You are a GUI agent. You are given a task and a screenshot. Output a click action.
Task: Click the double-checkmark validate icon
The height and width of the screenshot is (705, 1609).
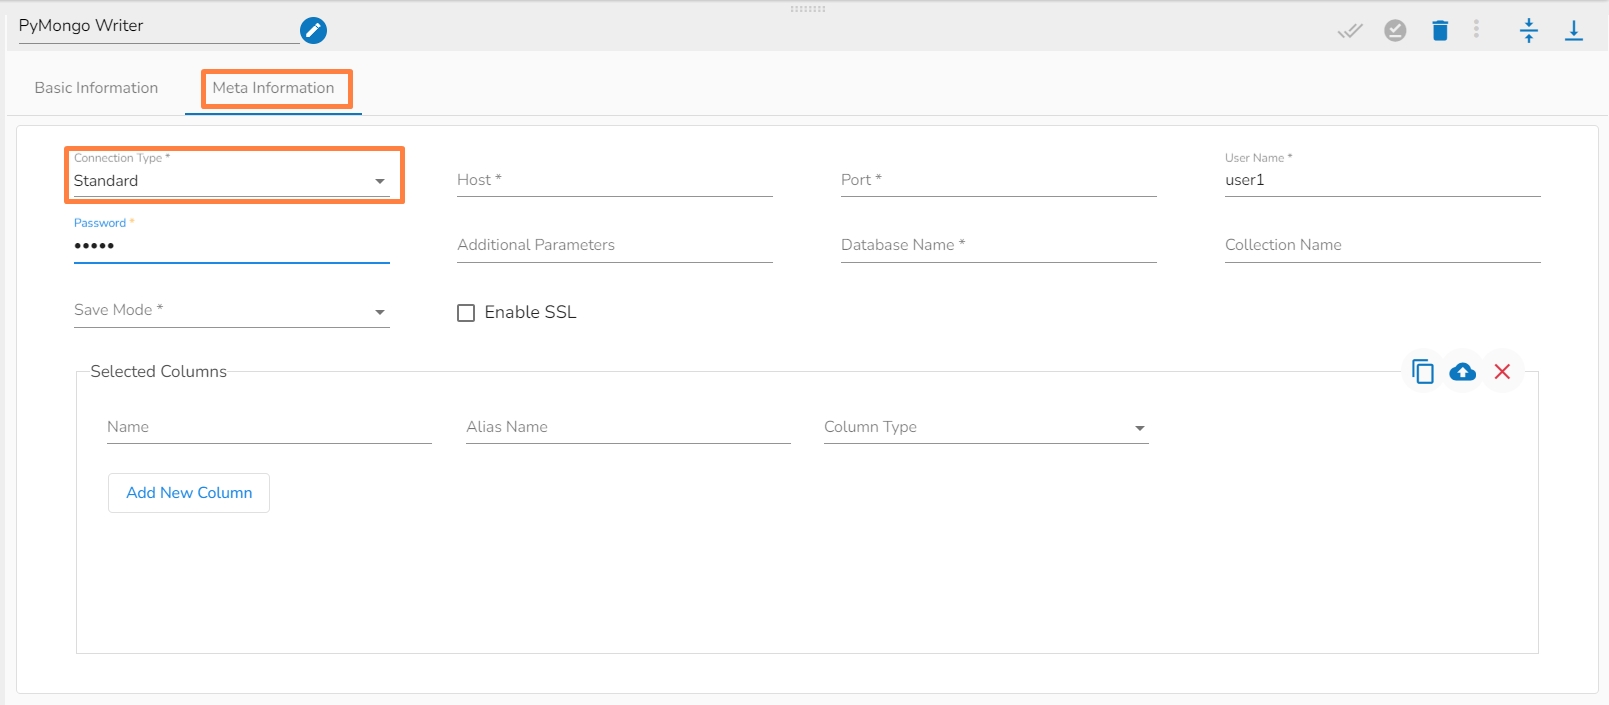1350,31
